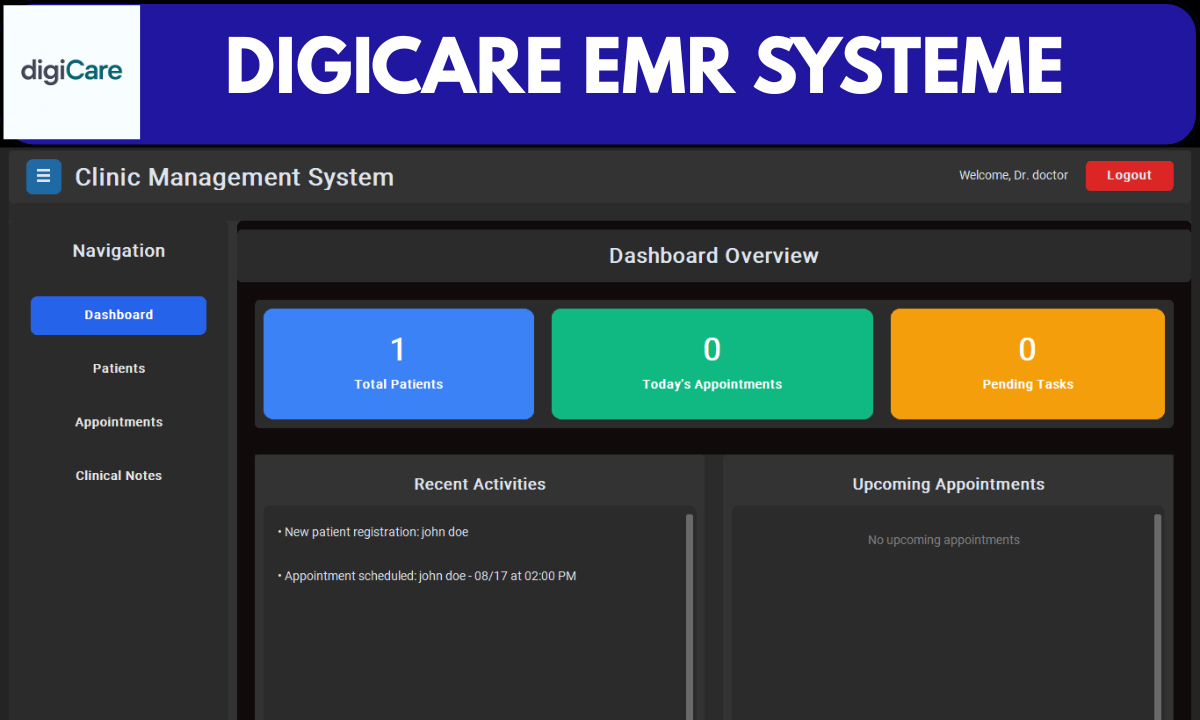Go to the Patients section
Viewport: 1200px width, 720px height.
point(119,369)
